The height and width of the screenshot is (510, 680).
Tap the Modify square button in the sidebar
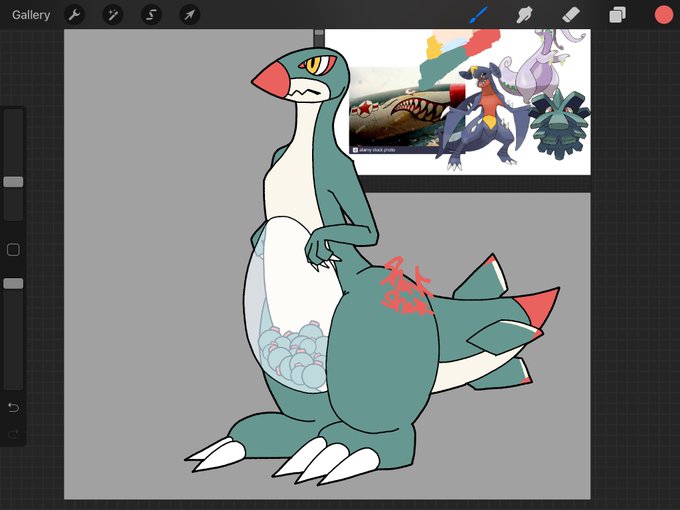[x=13, y=250]
